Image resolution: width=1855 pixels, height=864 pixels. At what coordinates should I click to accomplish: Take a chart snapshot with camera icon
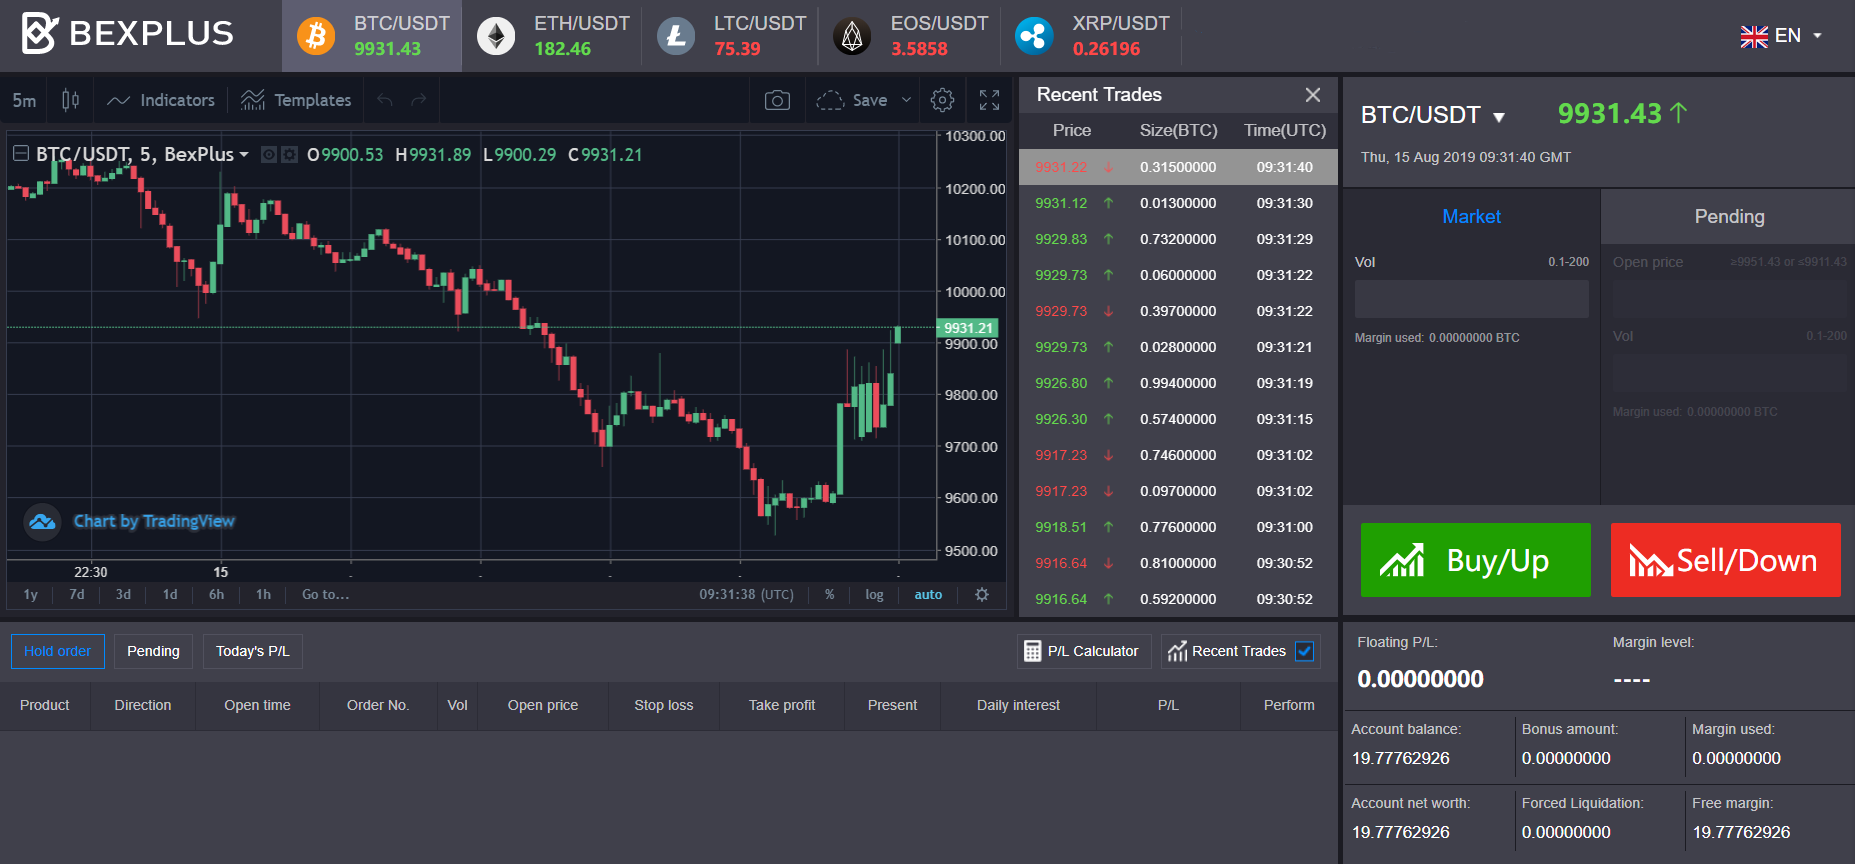pos(777,100)
